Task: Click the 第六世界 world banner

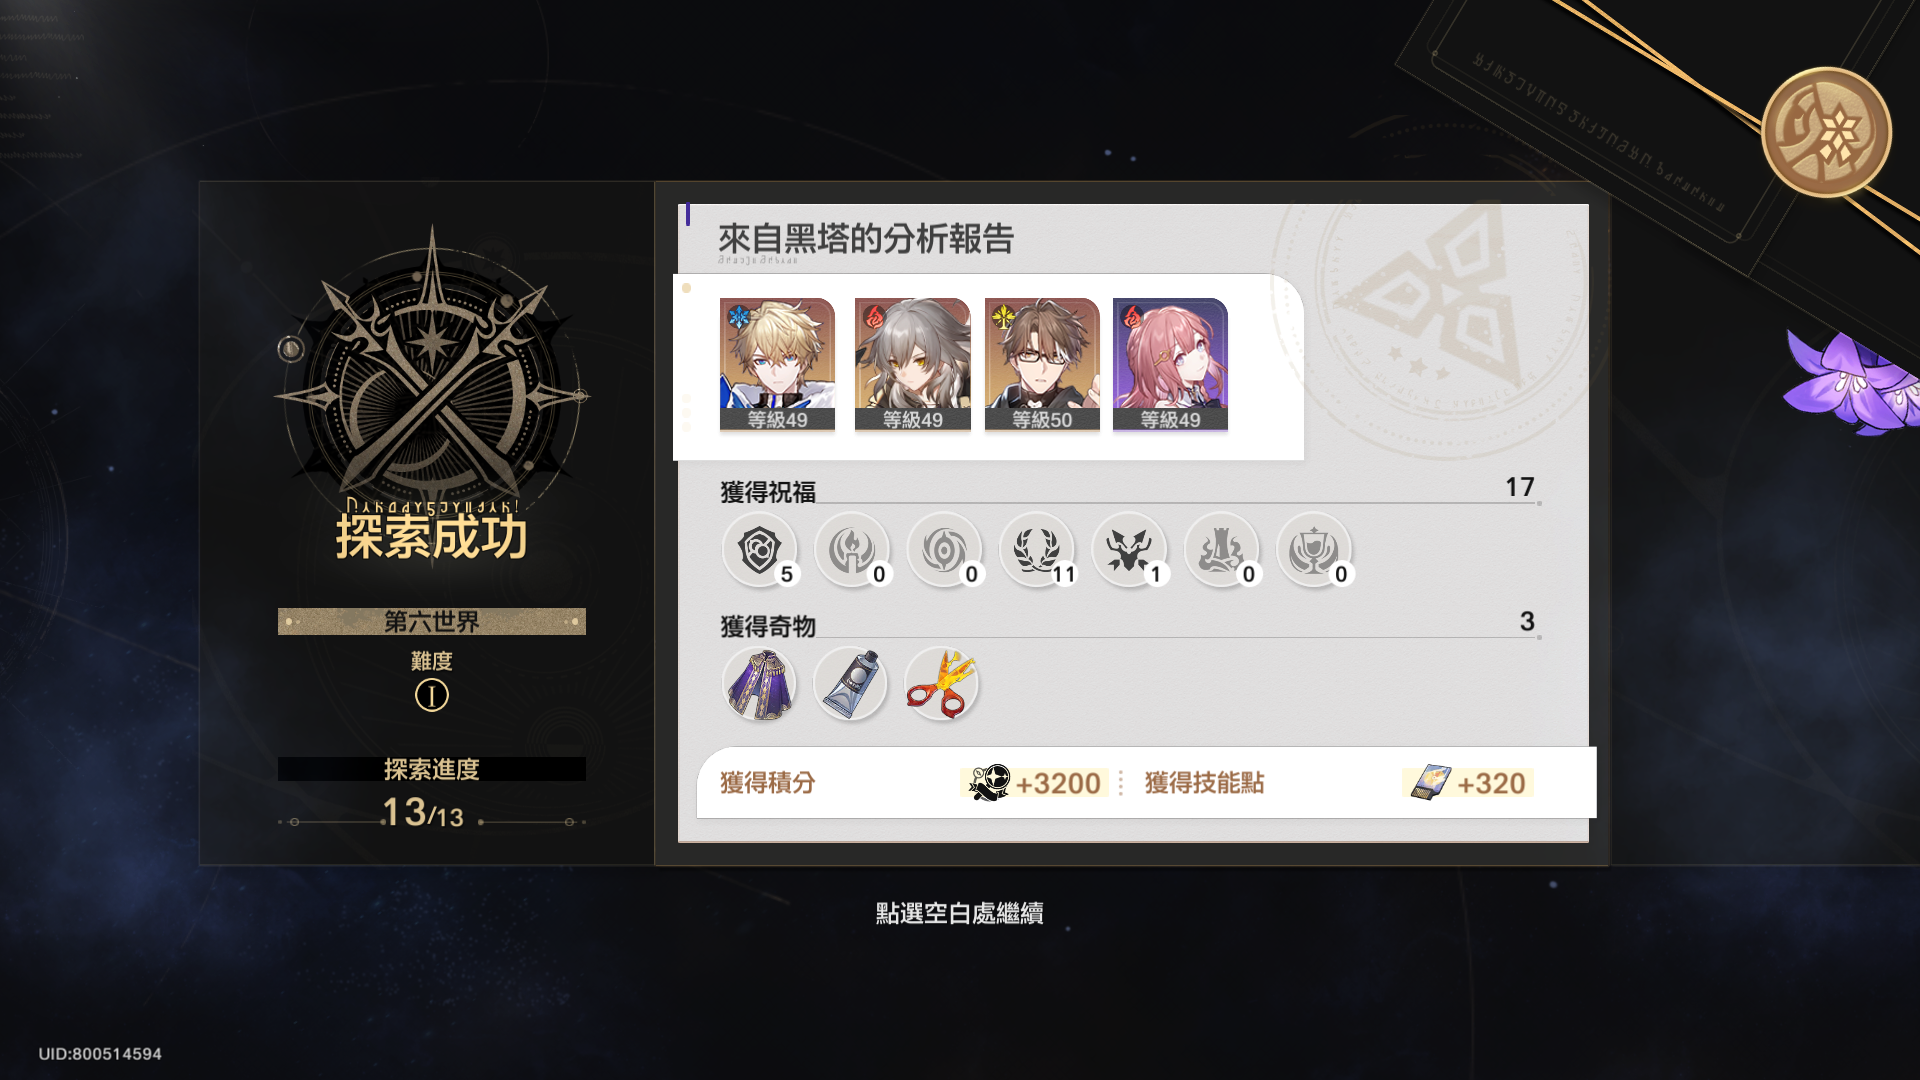Action: coord(432,621)
